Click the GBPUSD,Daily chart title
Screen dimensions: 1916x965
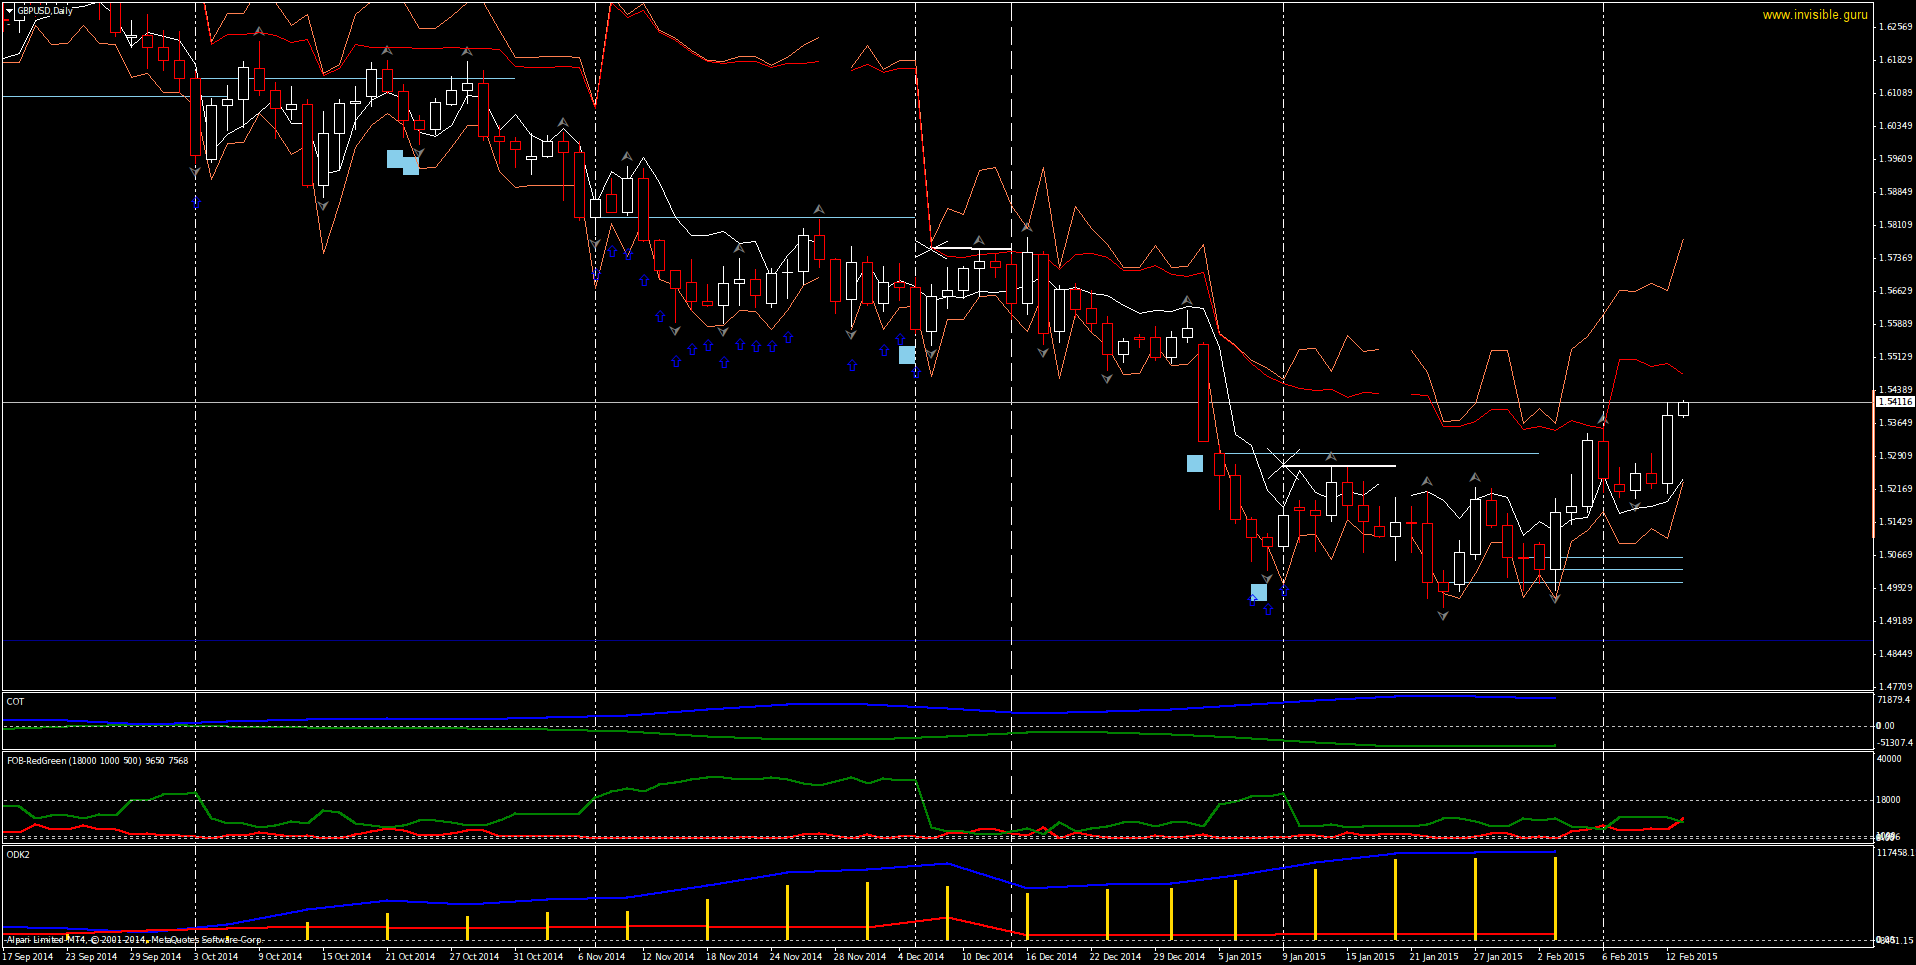45,10
